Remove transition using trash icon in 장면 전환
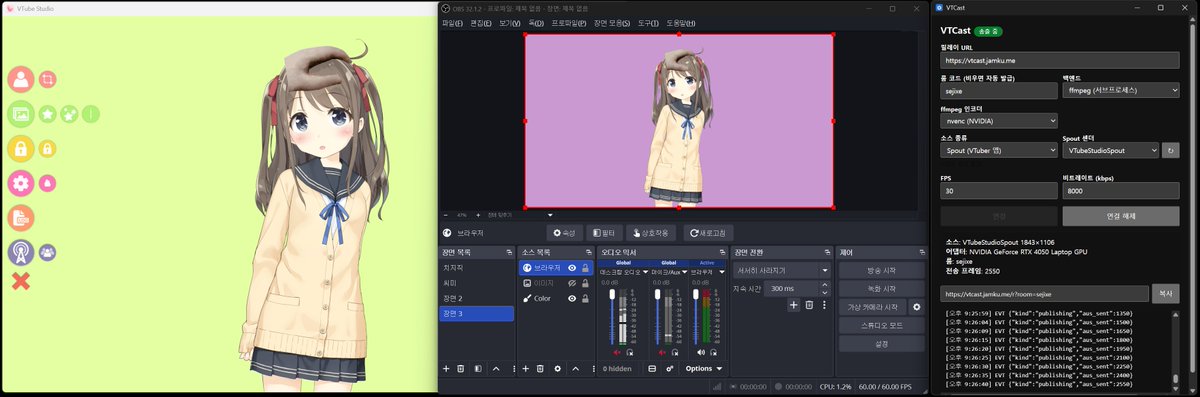 [x=809, y=305]
